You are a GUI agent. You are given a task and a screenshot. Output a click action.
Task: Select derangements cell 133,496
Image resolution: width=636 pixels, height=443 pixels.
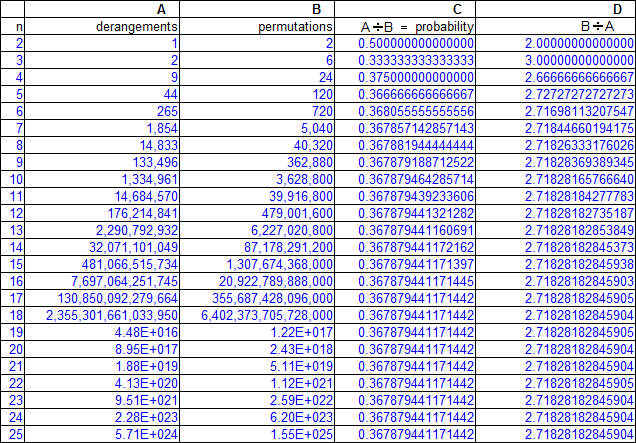tap(102, 162)
